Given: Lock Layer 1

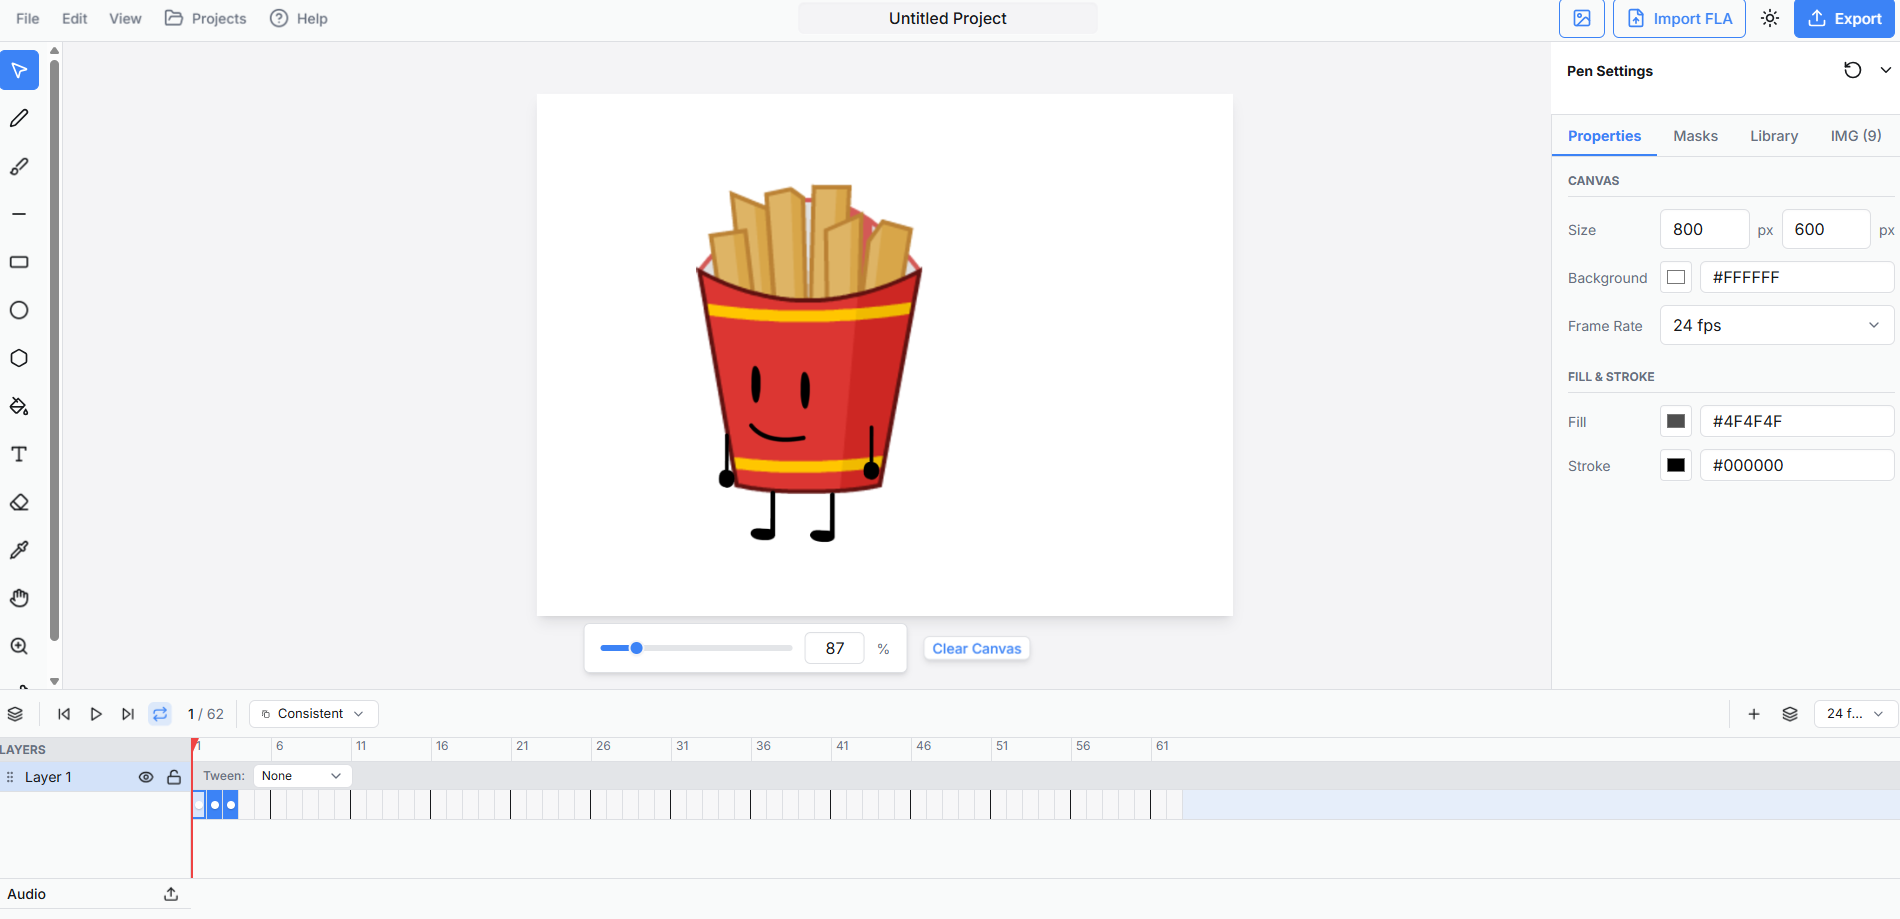Looking at the screenshot, I should (x=174, y=777).
